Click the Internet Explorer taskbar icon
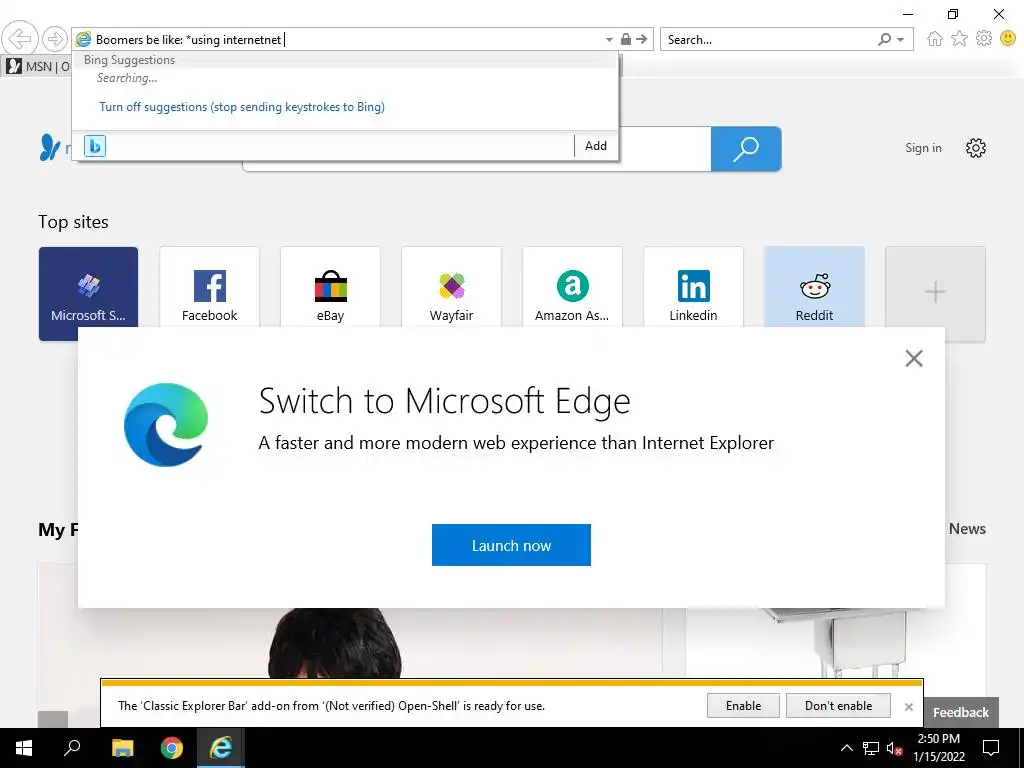The width and height of the screenshot is (1024, 768). [x=221, y=748]
